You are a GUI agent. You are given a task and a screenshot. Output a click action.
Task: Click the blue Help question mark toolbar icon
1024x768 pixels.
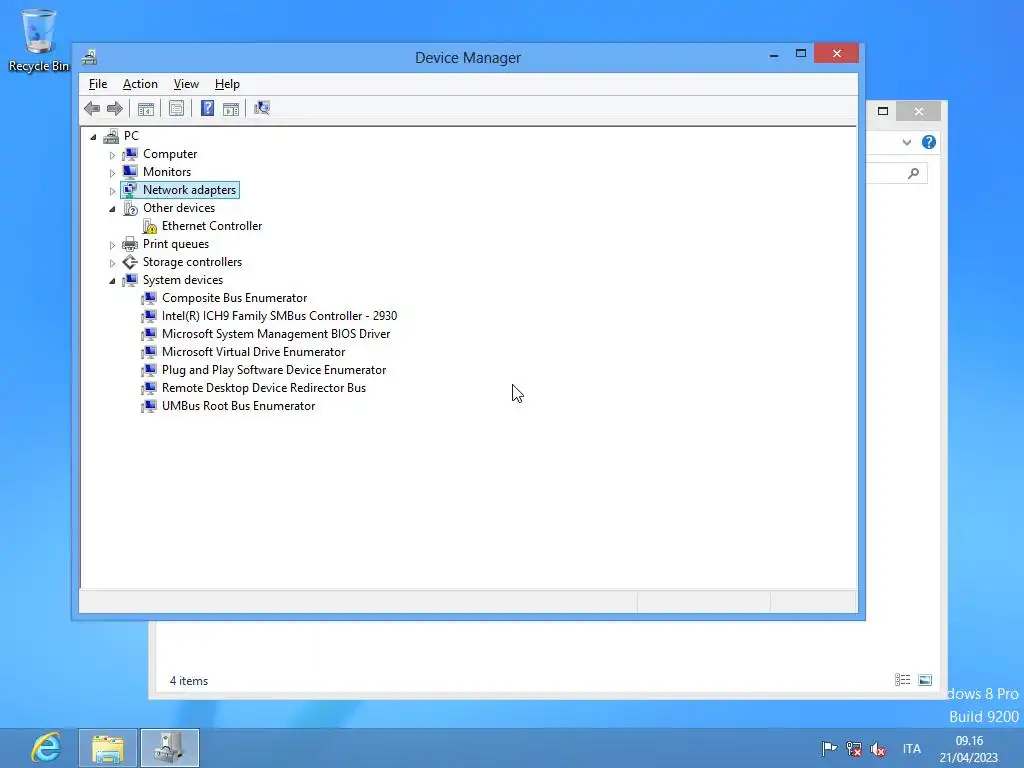point(207,108)
